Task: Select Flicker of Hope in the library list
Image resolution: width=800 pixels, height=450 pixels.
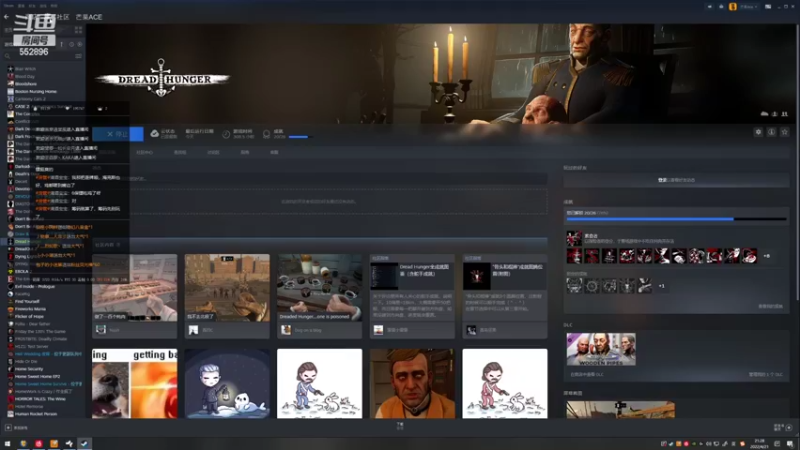Action: tap(29, 316)
